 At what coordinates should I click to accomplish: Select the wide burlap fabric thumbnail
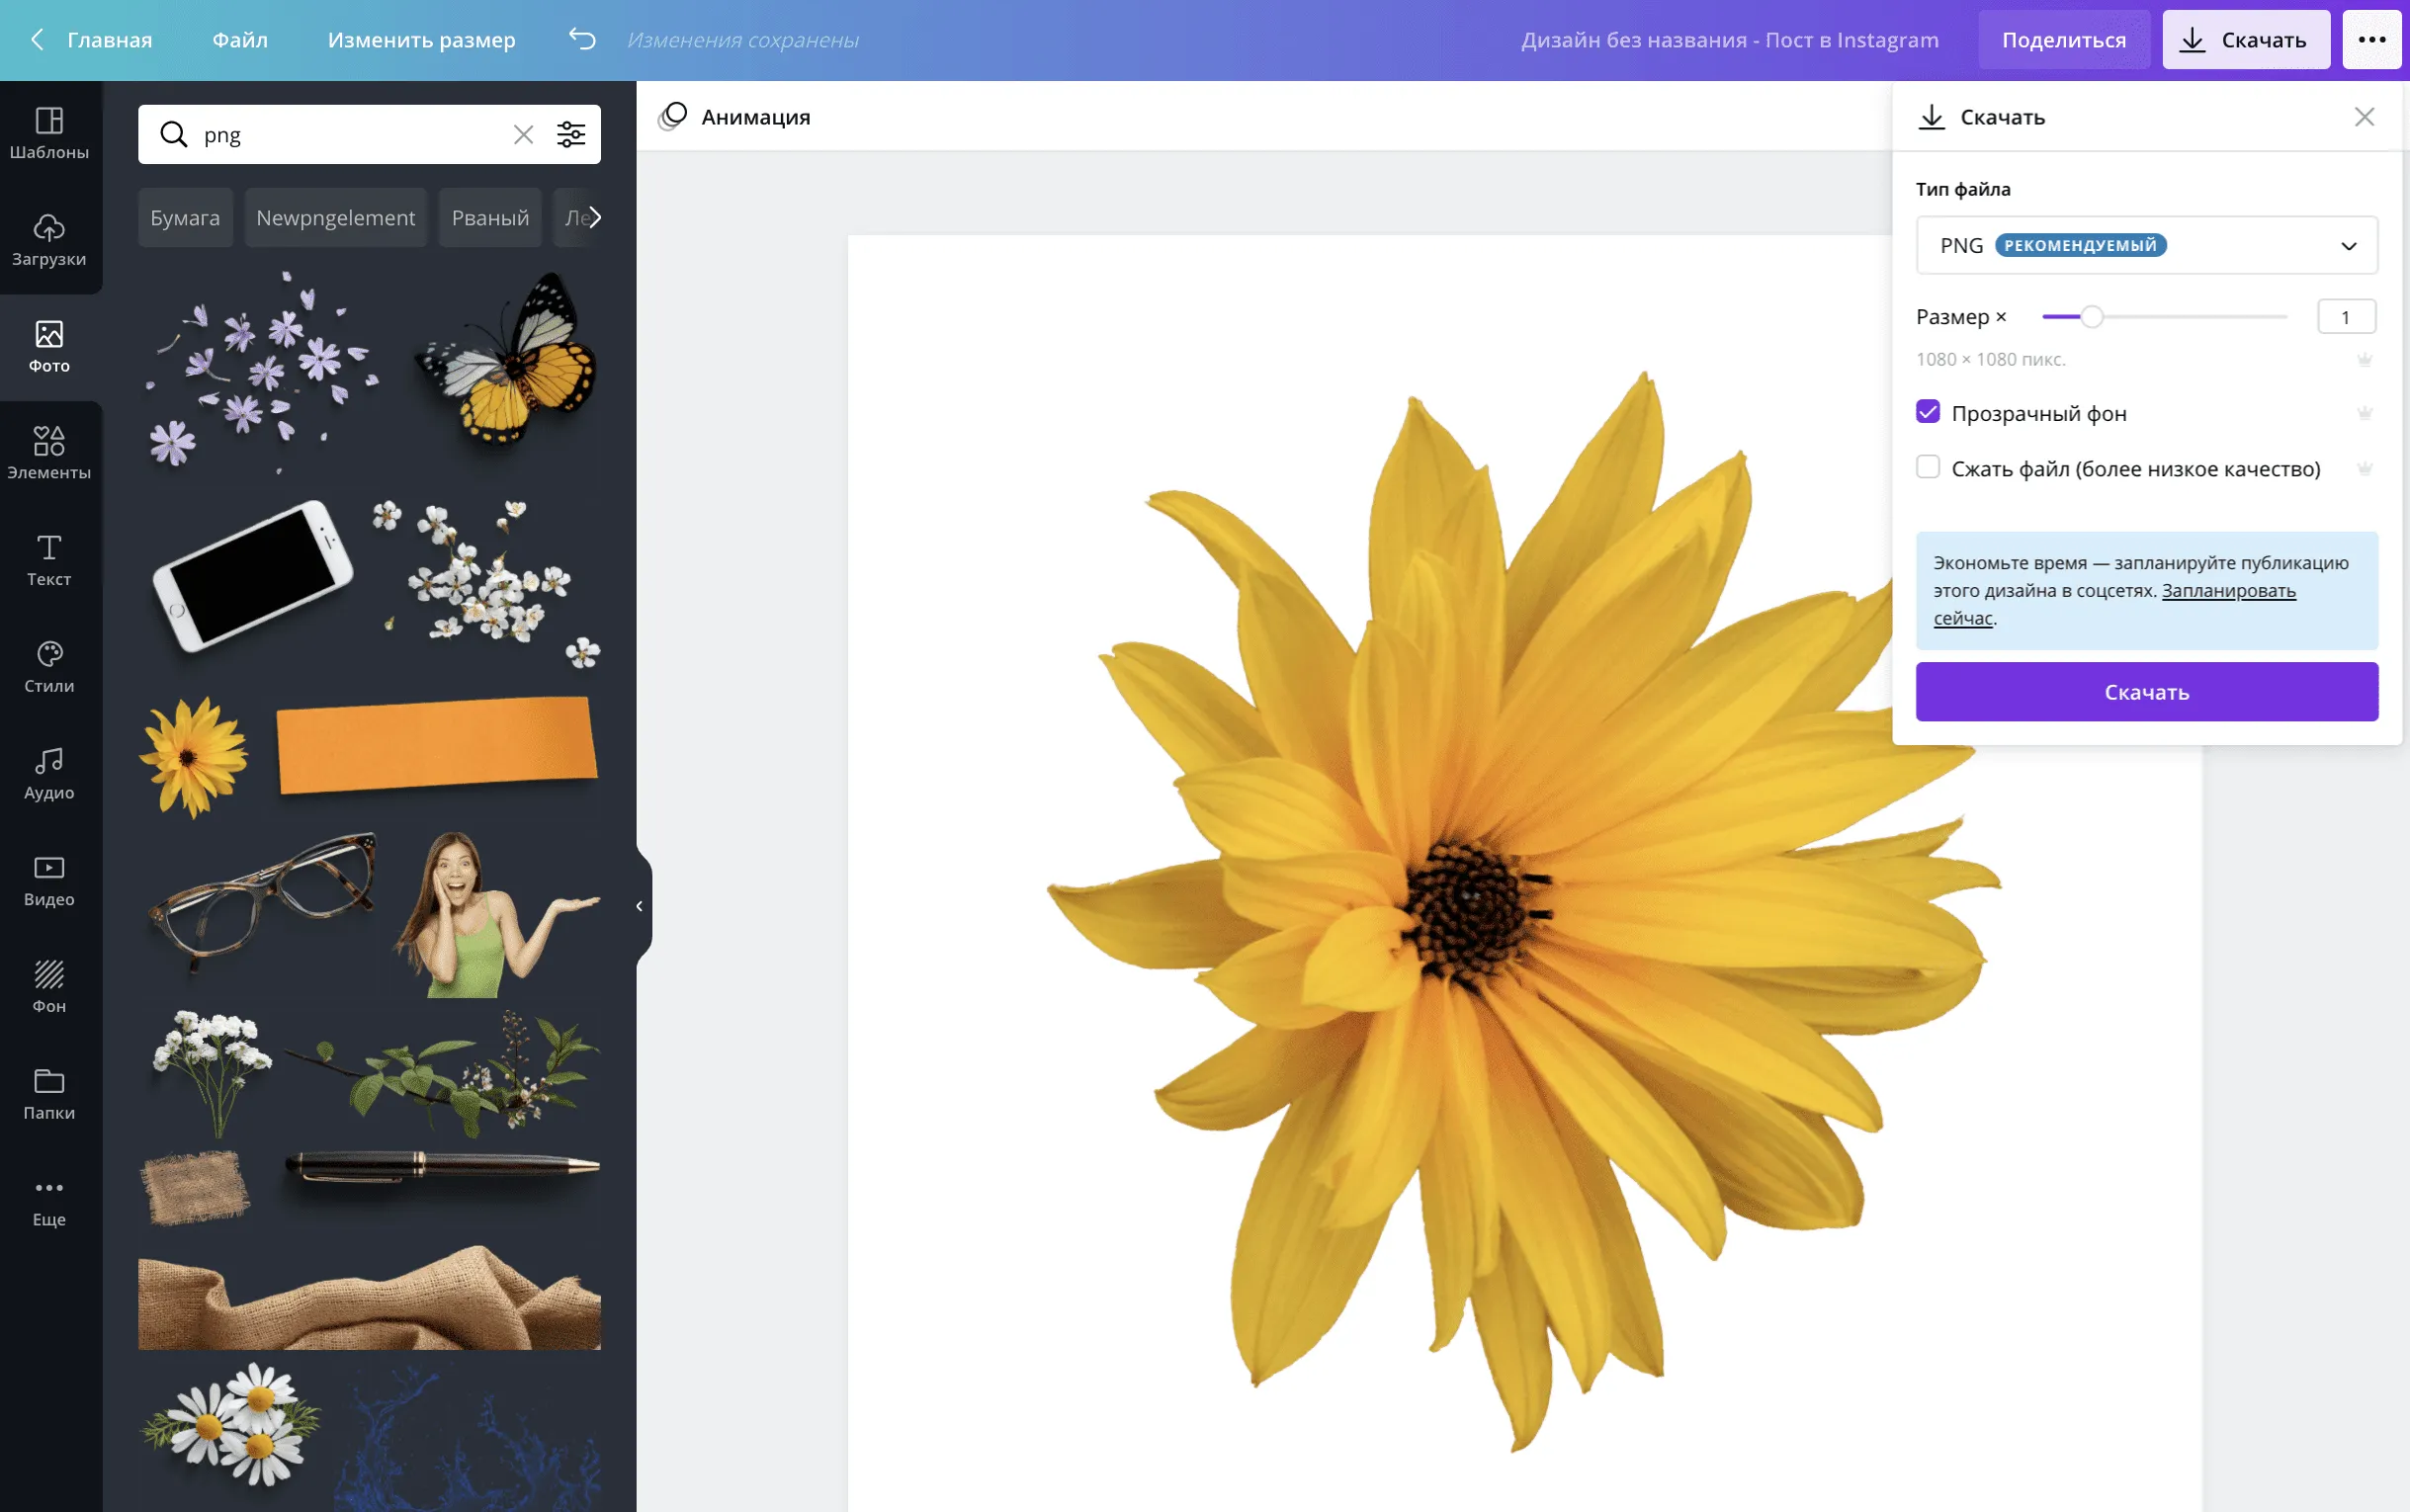pyautogui.click(x=369, y=1297)
